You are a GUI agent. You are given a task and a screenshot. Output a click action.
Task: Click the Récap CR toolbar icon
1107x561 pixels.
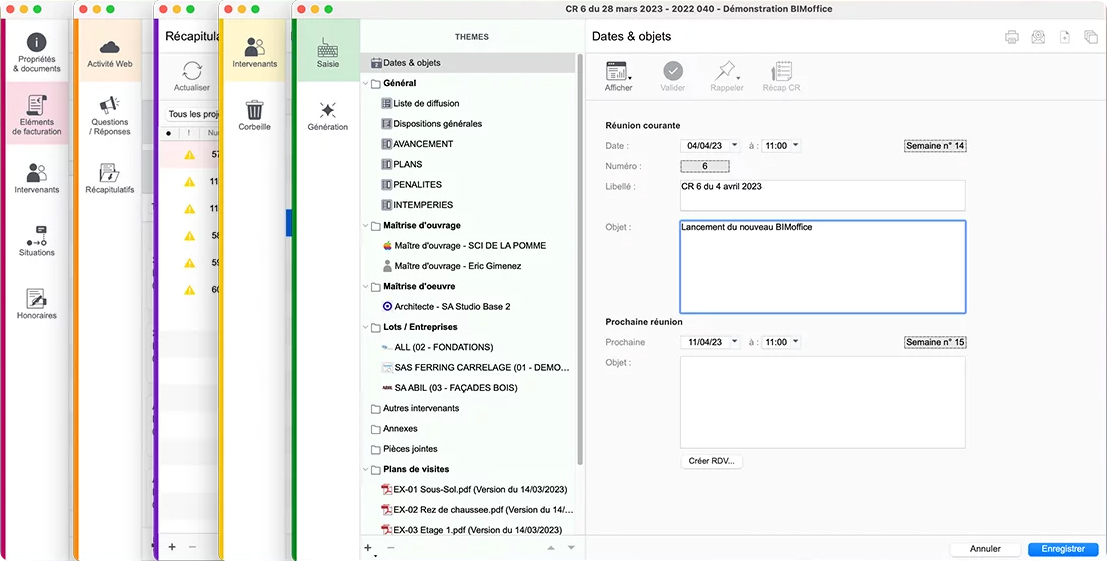(x=780, y=73)
